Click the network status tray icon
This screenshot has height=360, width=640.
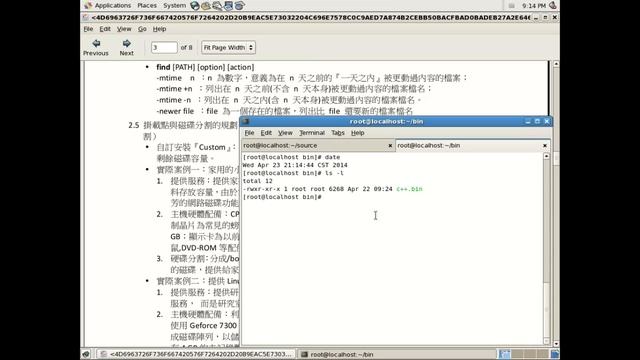coord(511,6)
